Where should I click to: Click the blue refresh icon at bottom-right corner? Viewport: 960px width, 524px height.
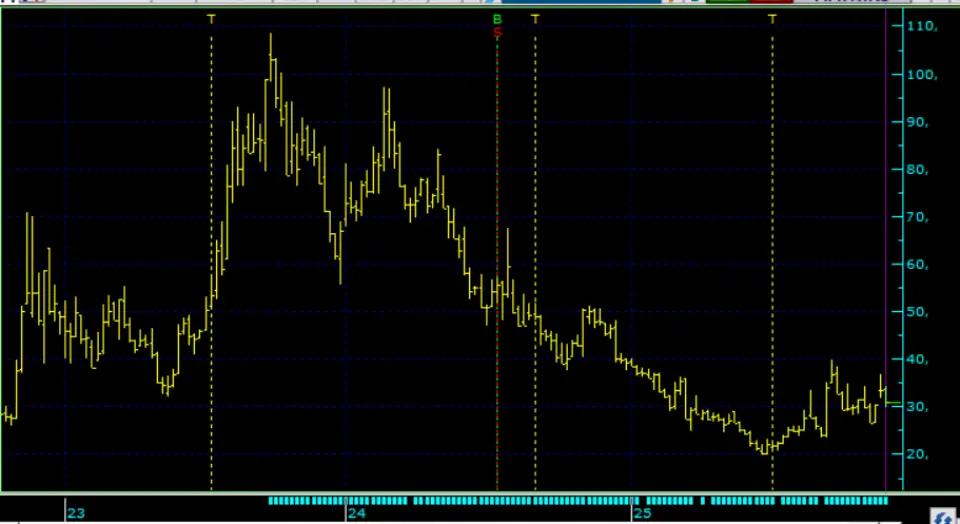[941, 516]
